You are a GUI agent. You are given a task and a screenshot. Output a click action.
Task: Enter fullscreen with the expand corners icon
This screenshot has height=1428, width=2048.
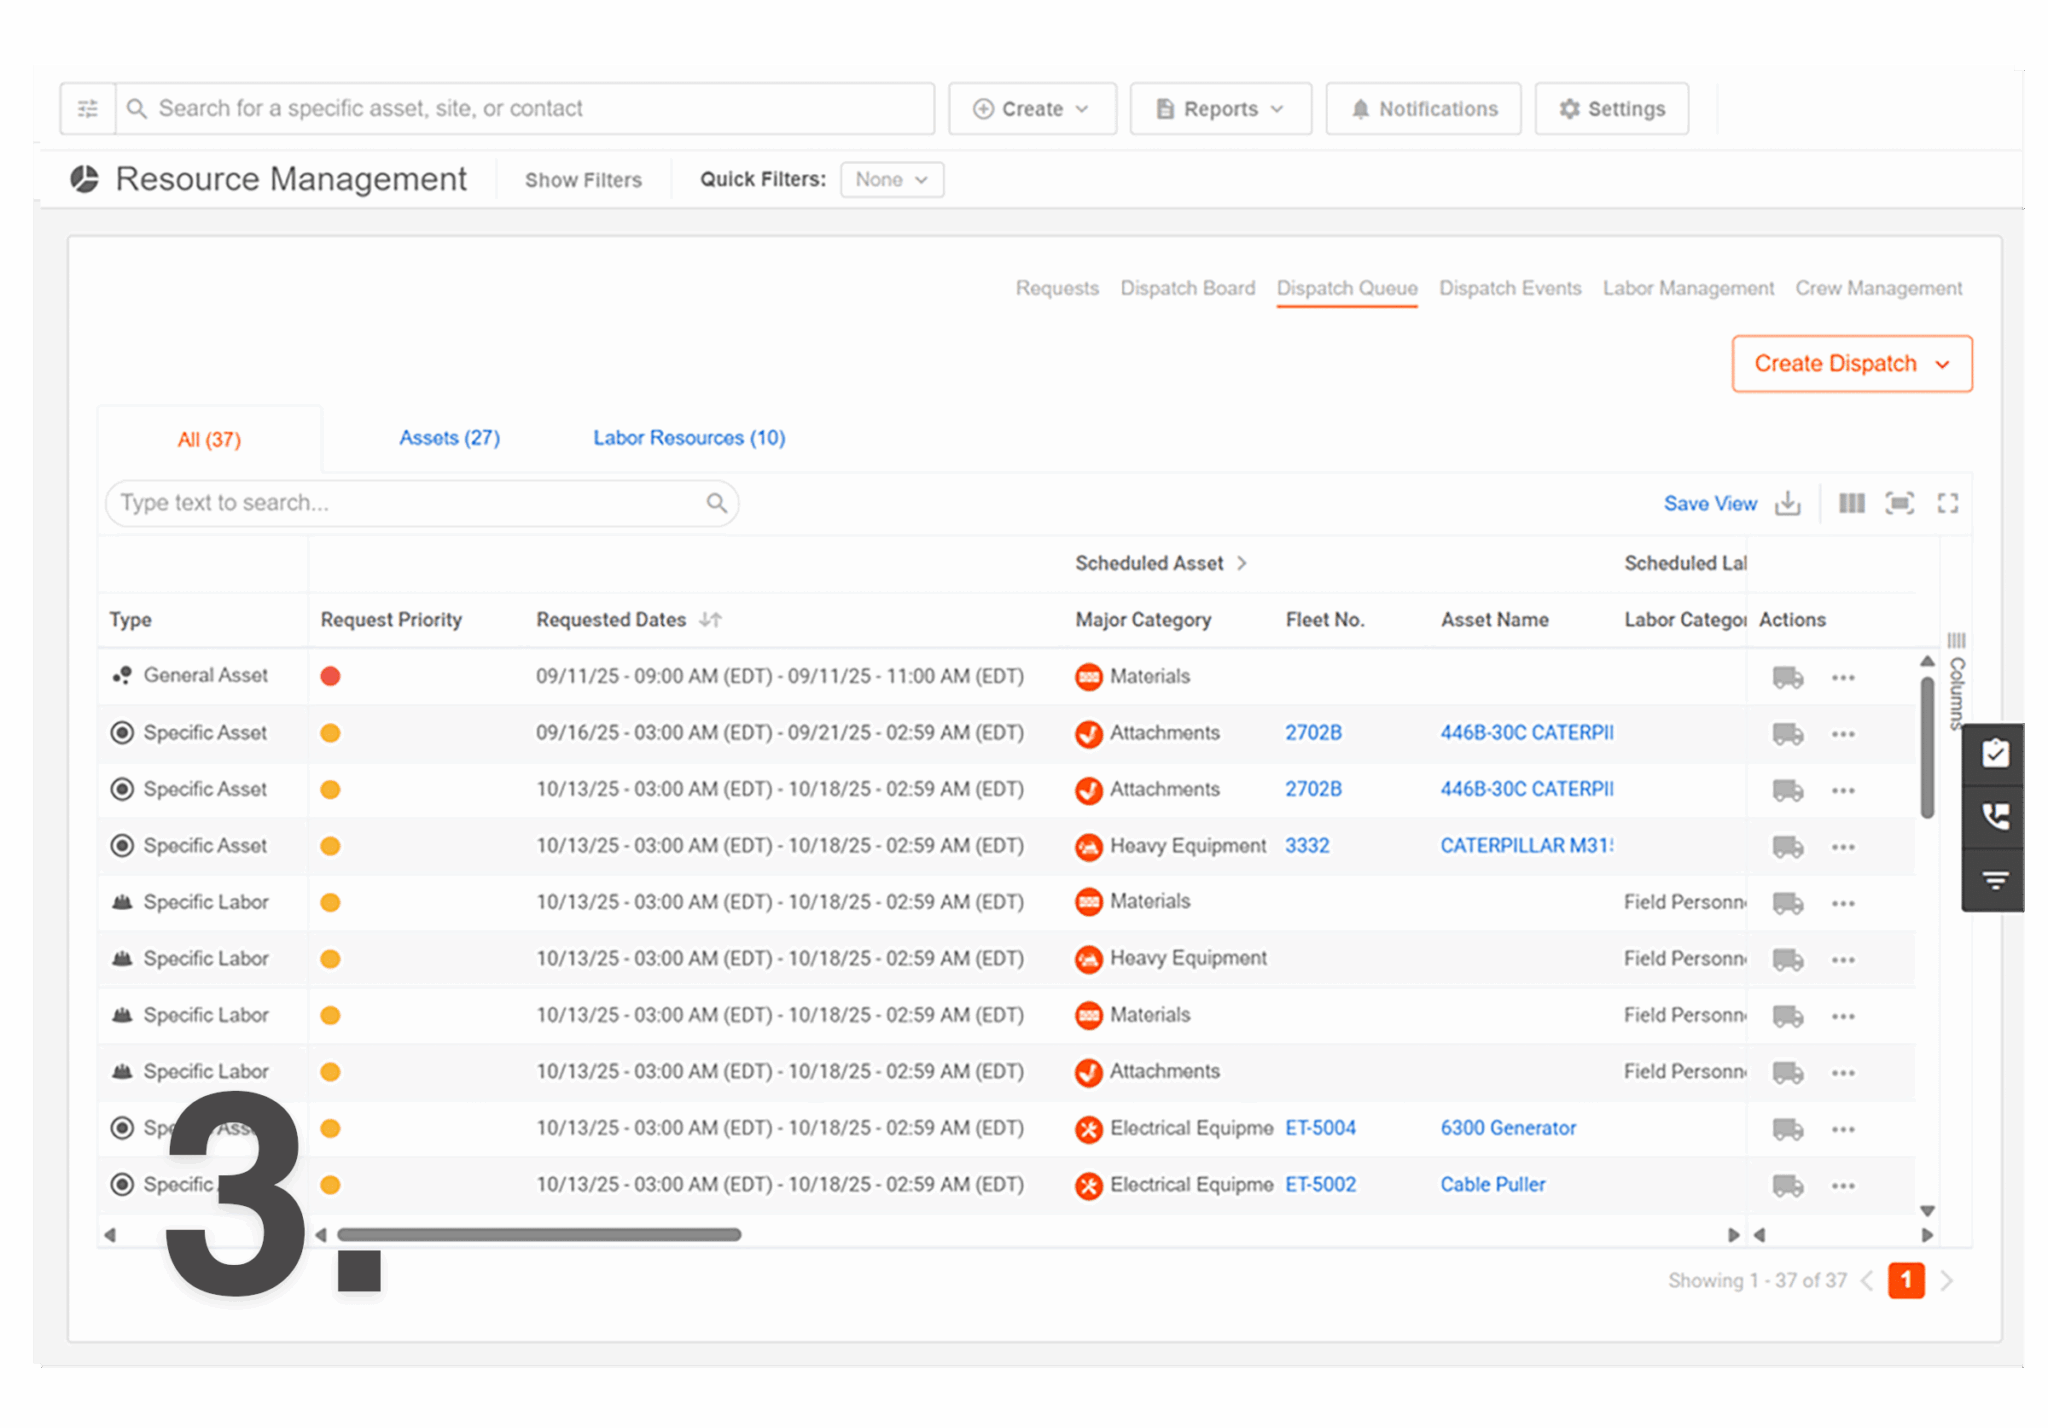[x=1947, y=503]
